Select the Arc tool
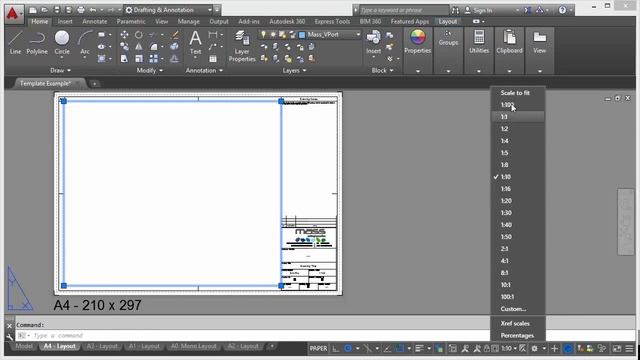 click(x=85, y=42)
